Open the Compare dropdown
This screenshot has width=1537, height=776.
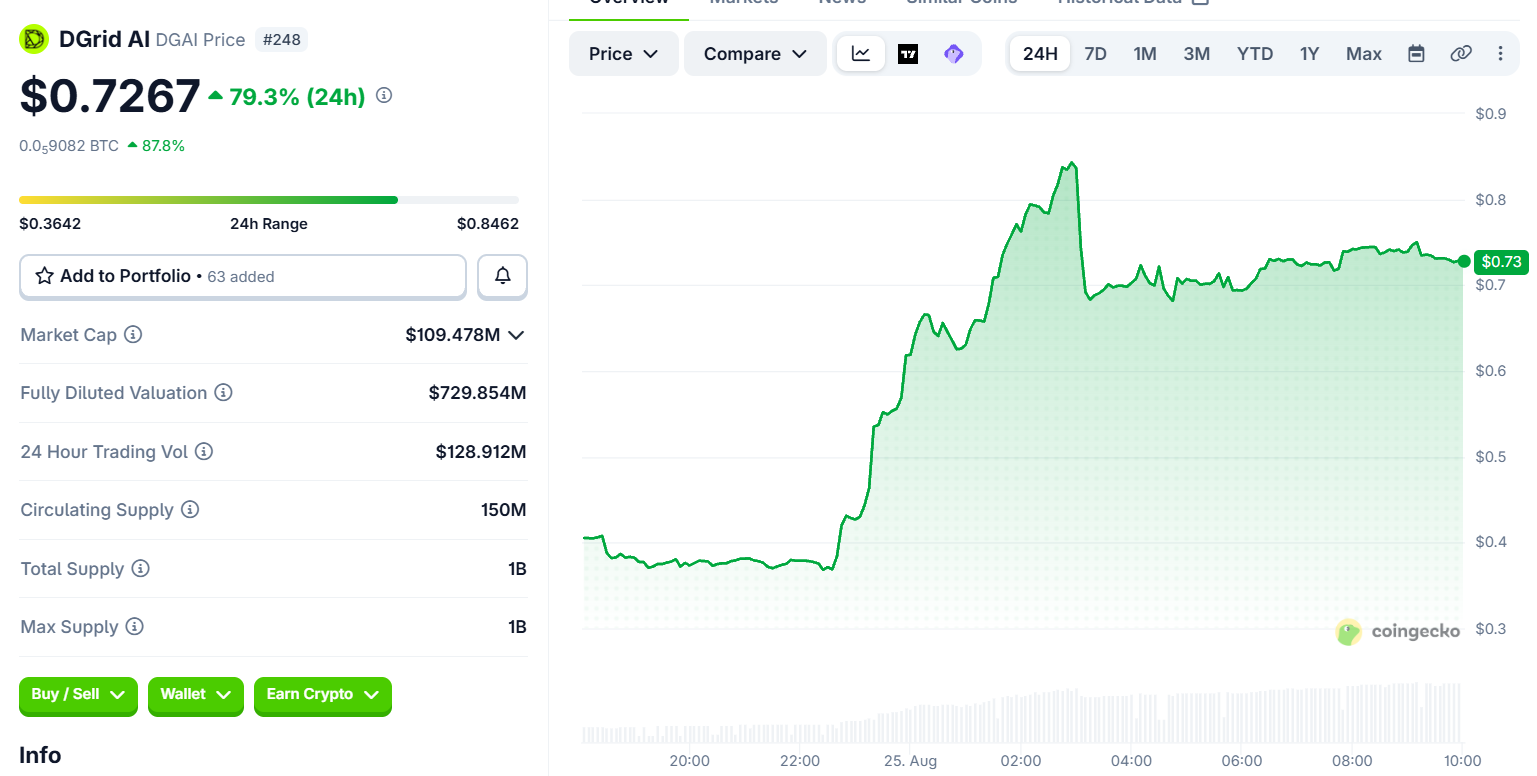tap(755, 54)
